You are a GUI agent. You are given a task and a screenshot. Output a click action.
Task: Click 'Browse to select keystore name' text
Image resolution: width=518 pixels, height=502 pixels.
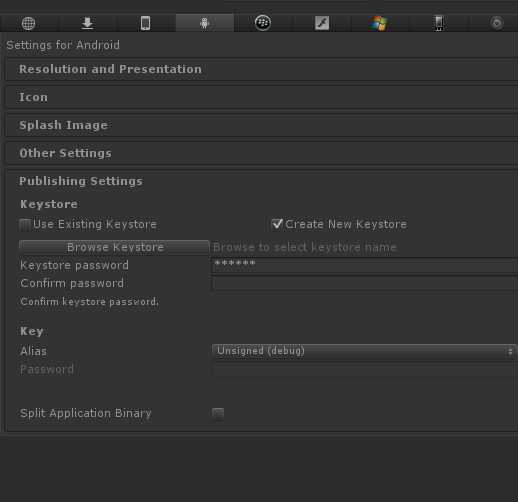304,247
